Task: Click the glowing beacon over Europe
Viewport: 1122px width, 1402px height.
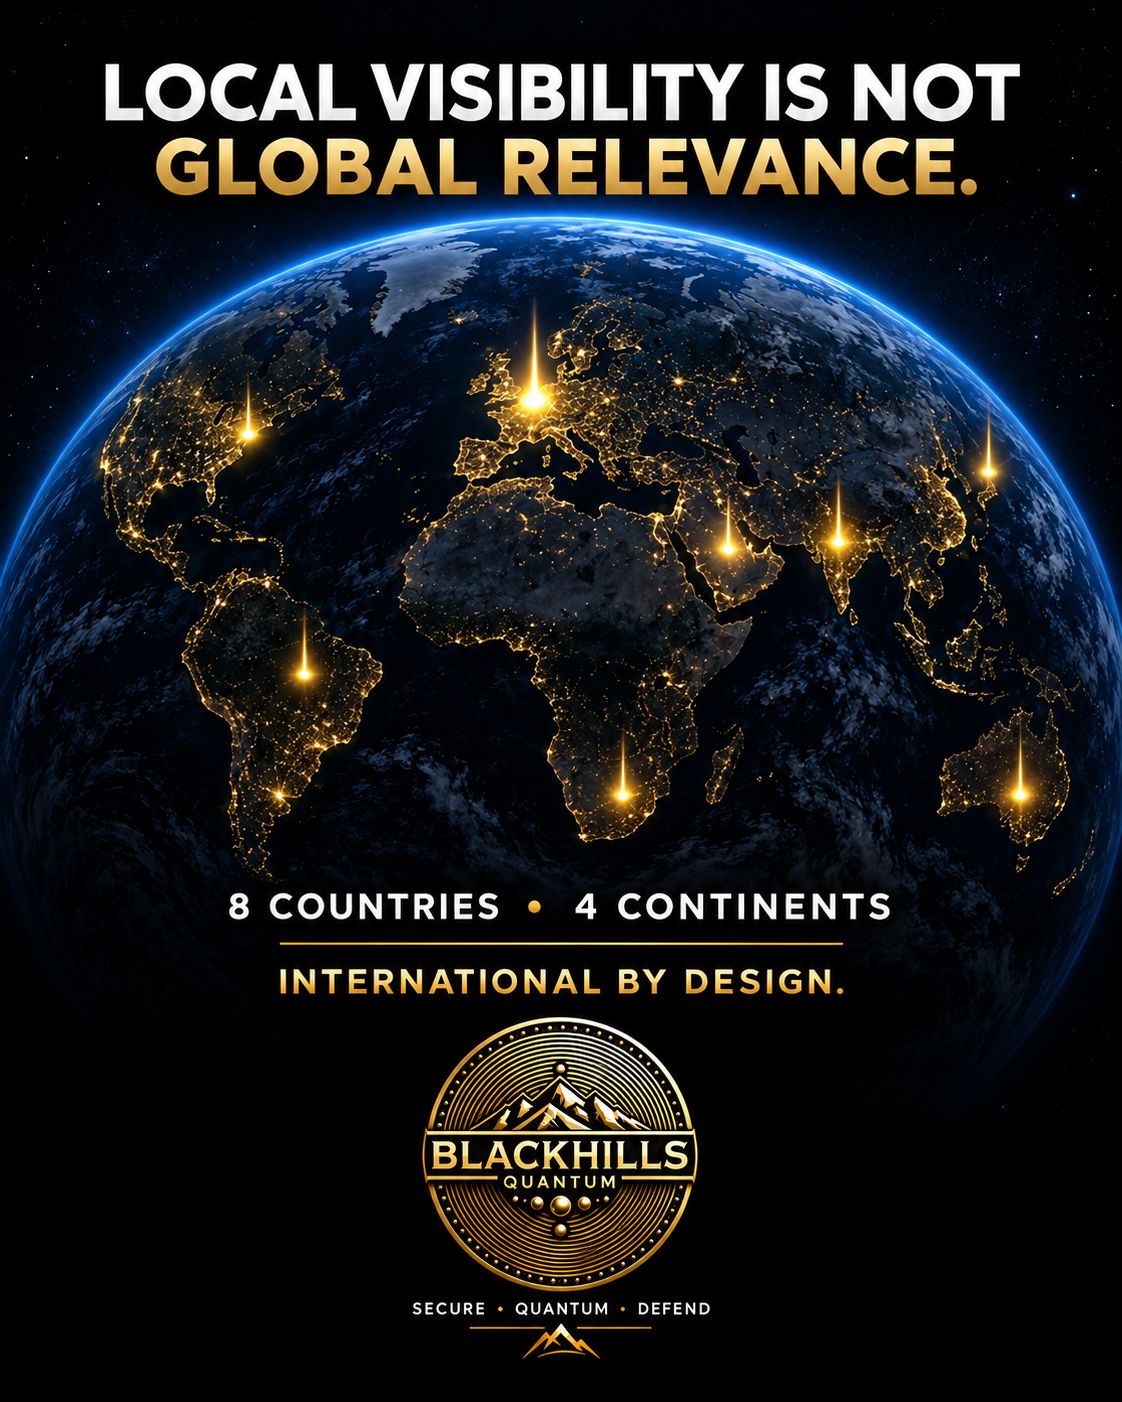Action: point(534,398)
